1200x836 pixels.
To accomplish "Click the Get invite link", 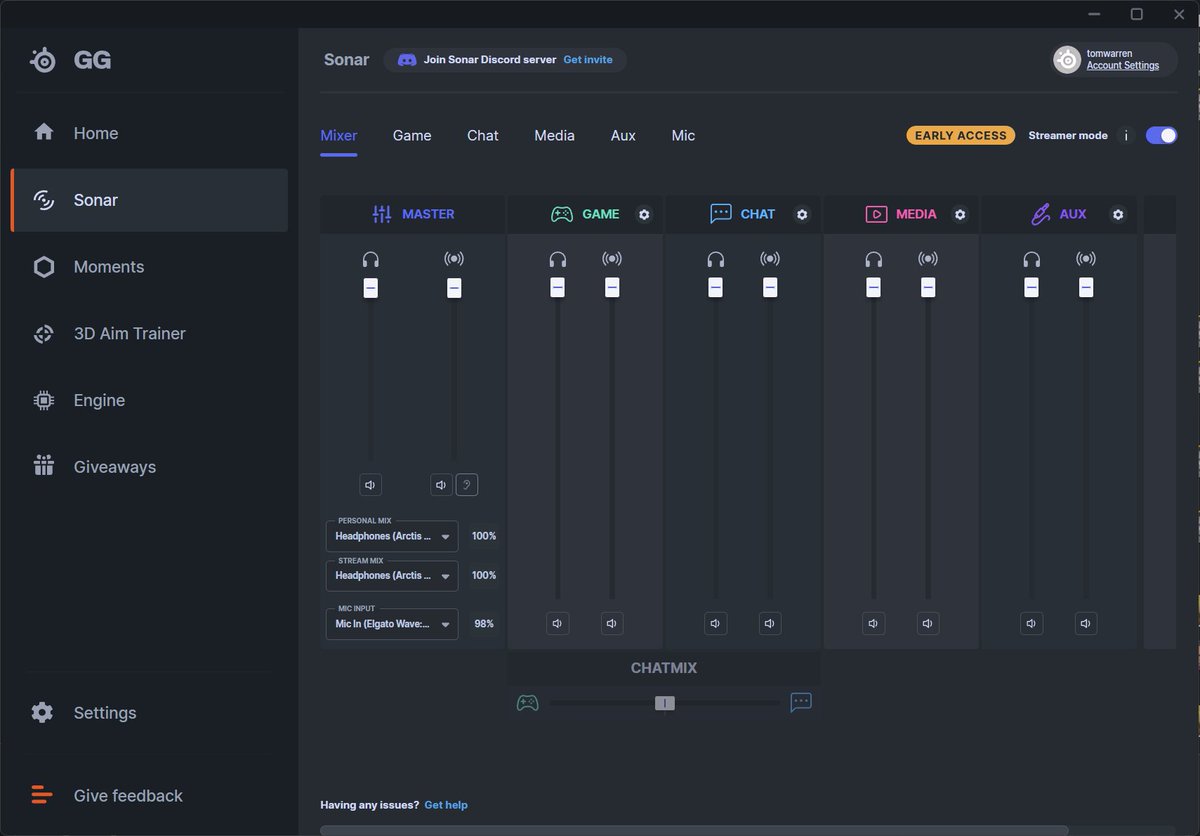I will 588,60.
